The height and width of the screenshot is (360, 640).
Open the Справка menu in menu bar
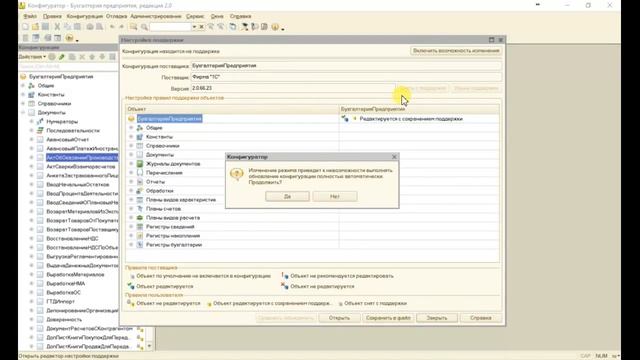[240, 16]
